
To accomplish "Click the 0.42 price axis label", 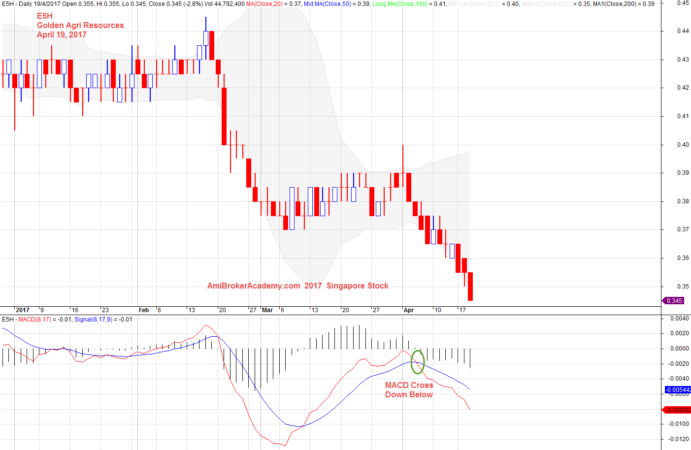I will pos(683,87).
